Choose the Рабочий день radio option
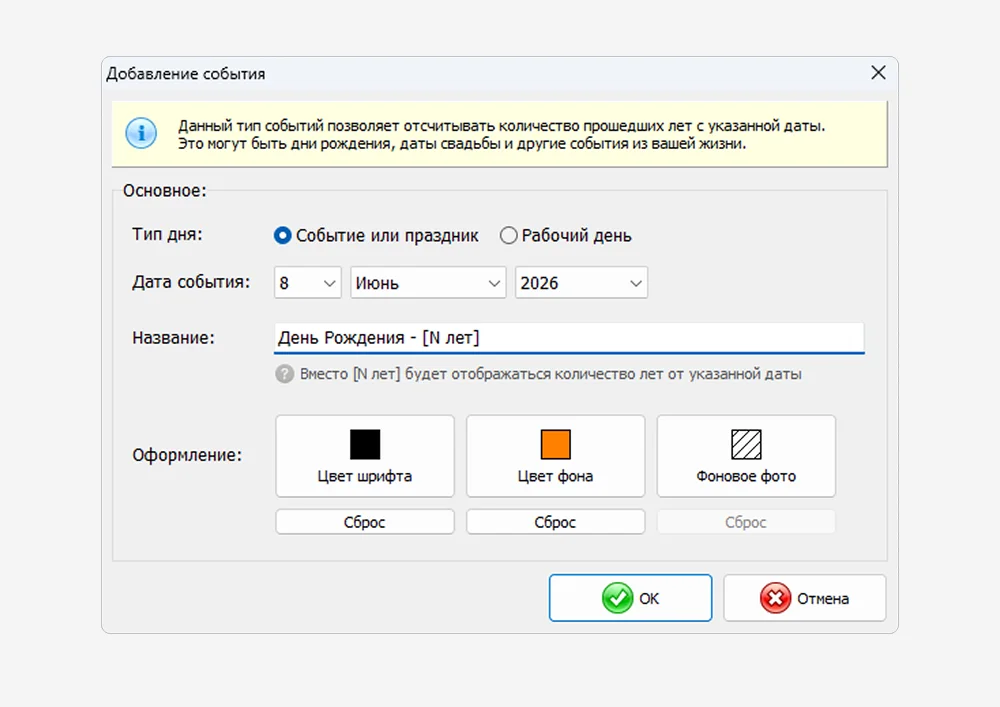The width and height of the screenshot is (1000, 707). click(509, 236)
